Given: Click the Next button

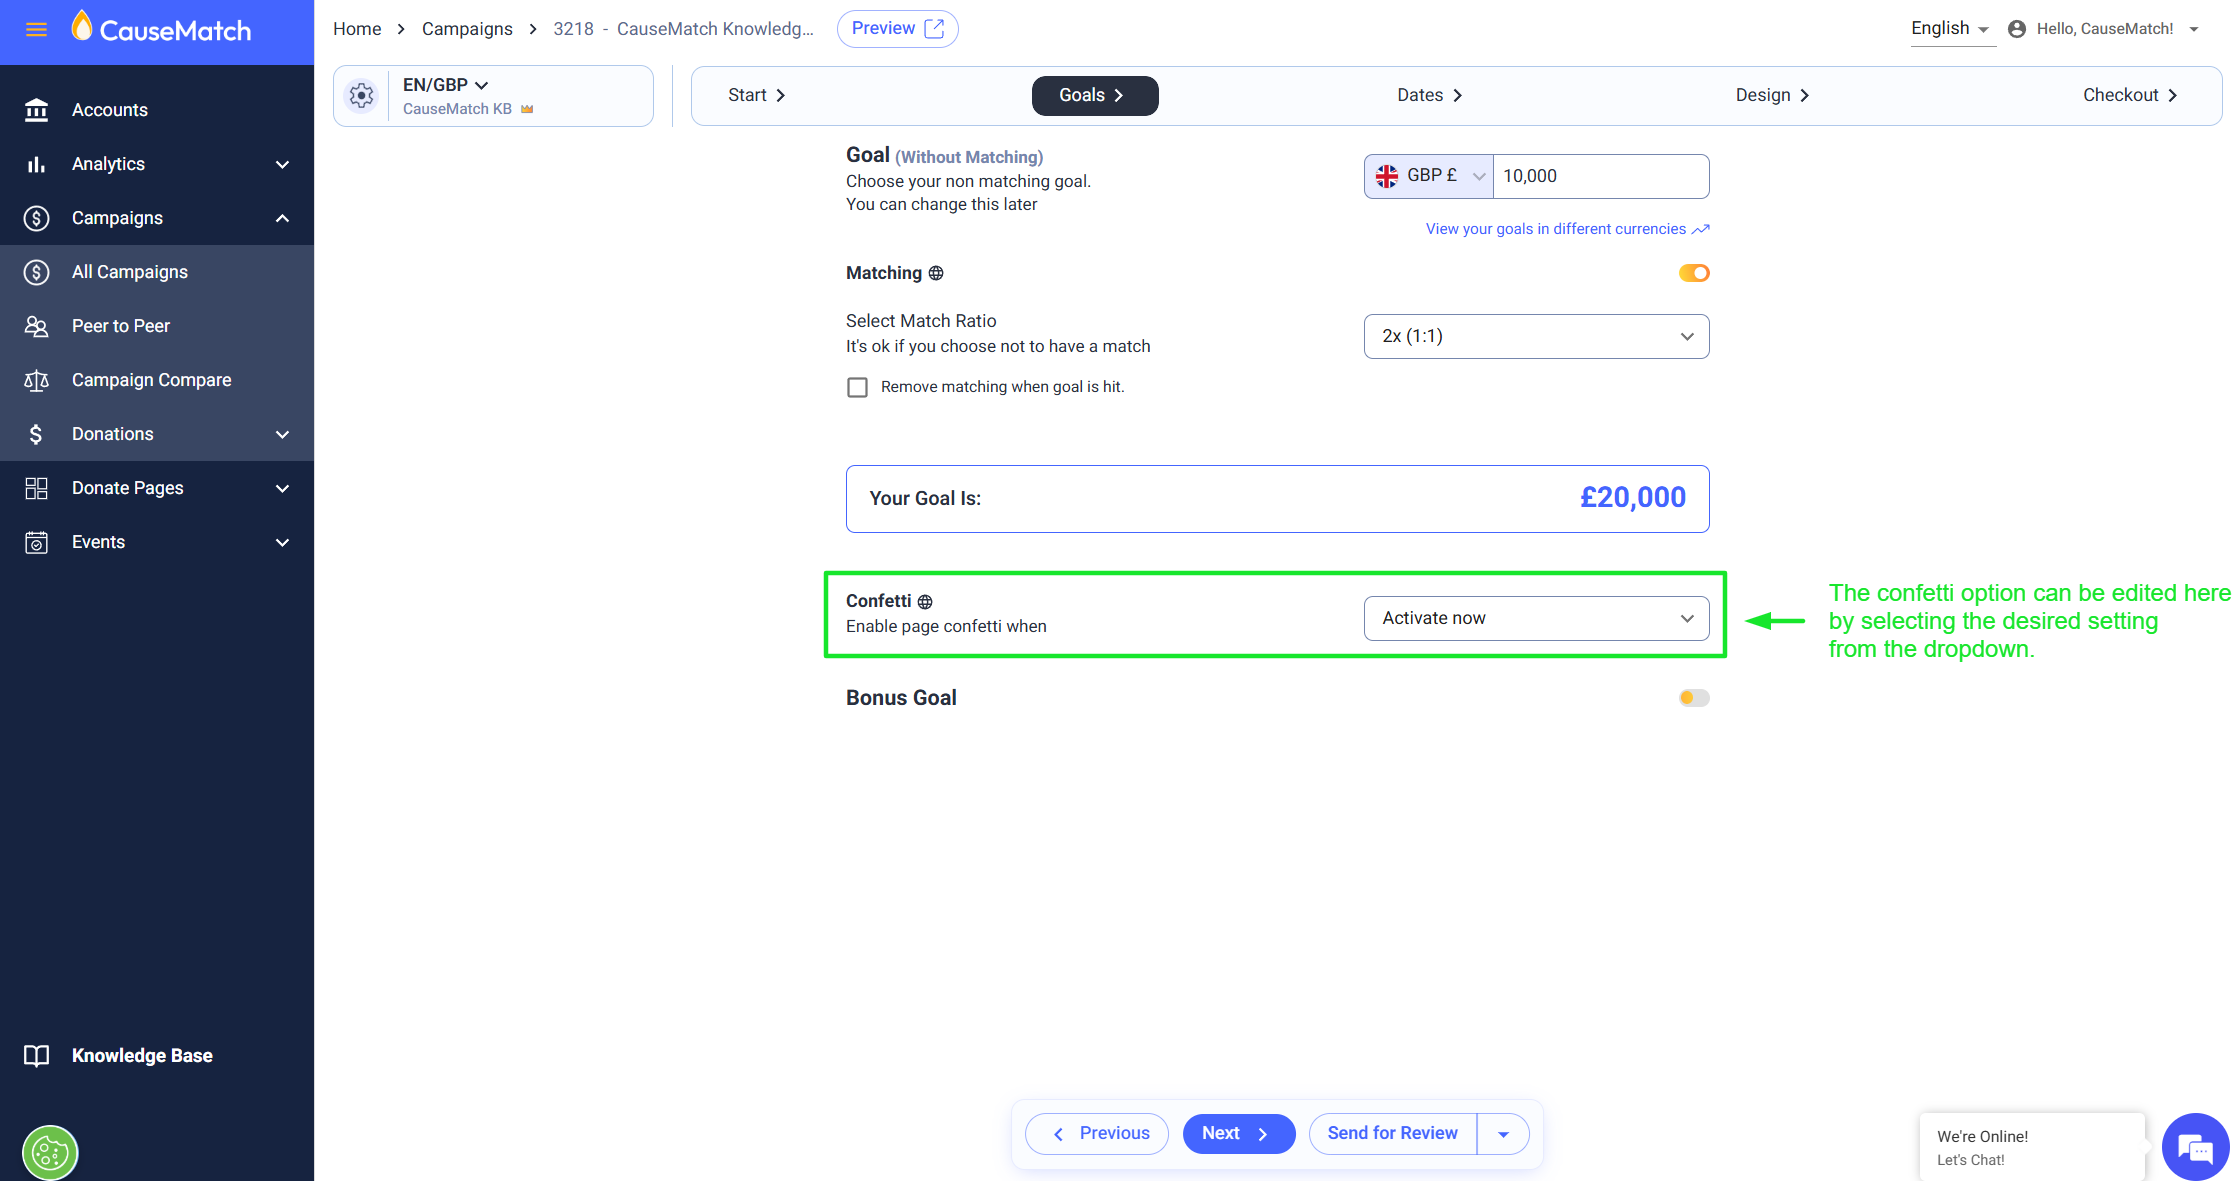Looking at the screenshot, I should click(x=1238, y=1134).
